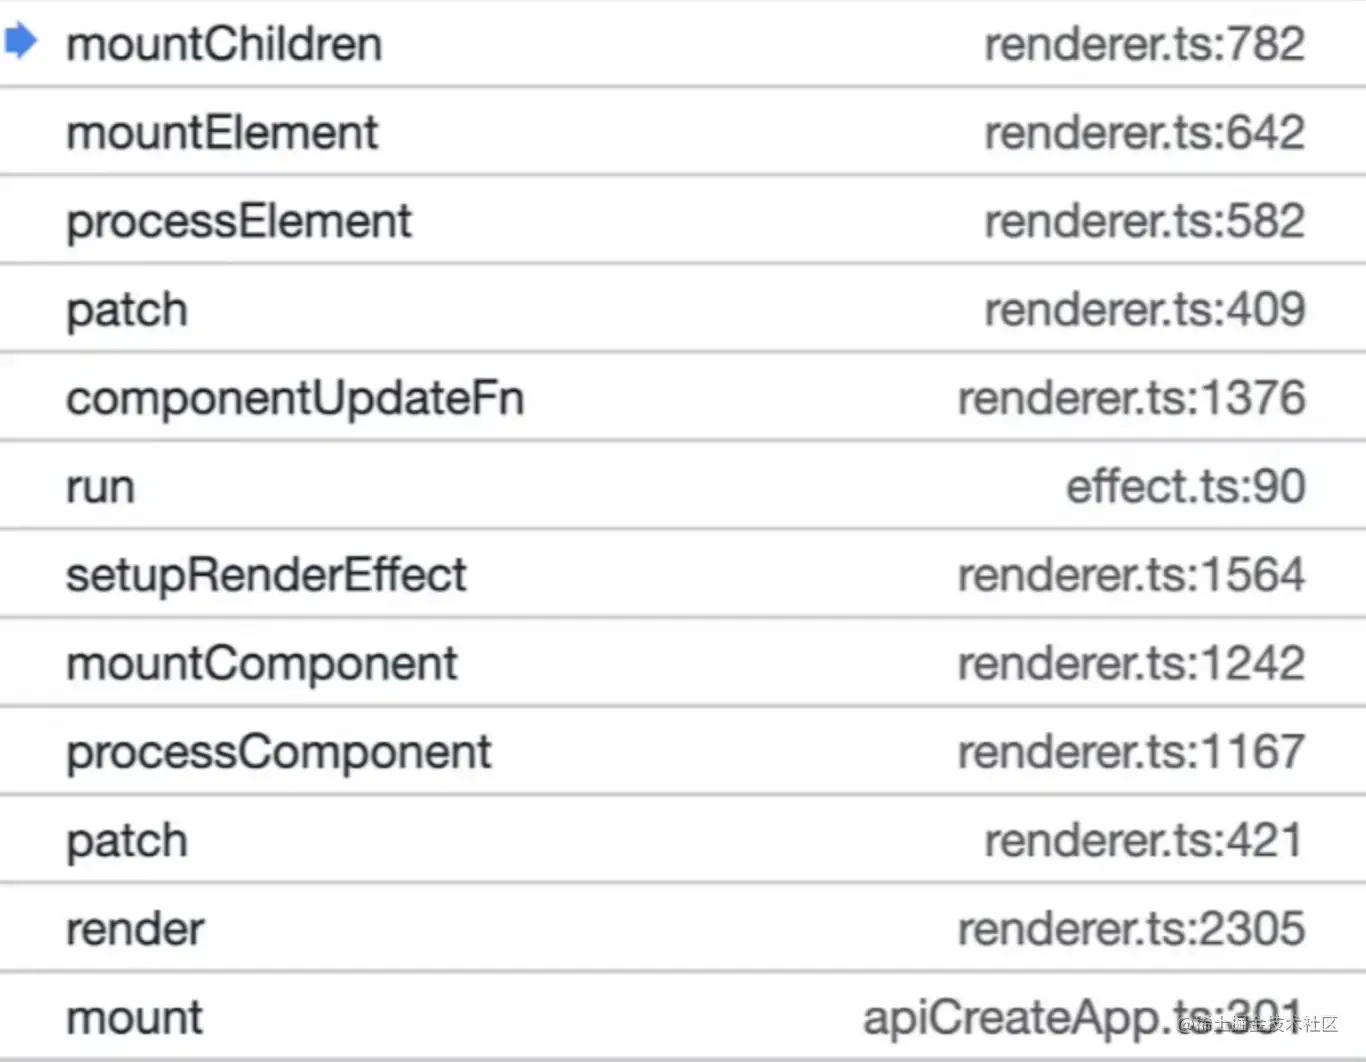Screen dimensions: 1366x1062
Task: Open source link renderer.ts:2305
Action: 1131,929
